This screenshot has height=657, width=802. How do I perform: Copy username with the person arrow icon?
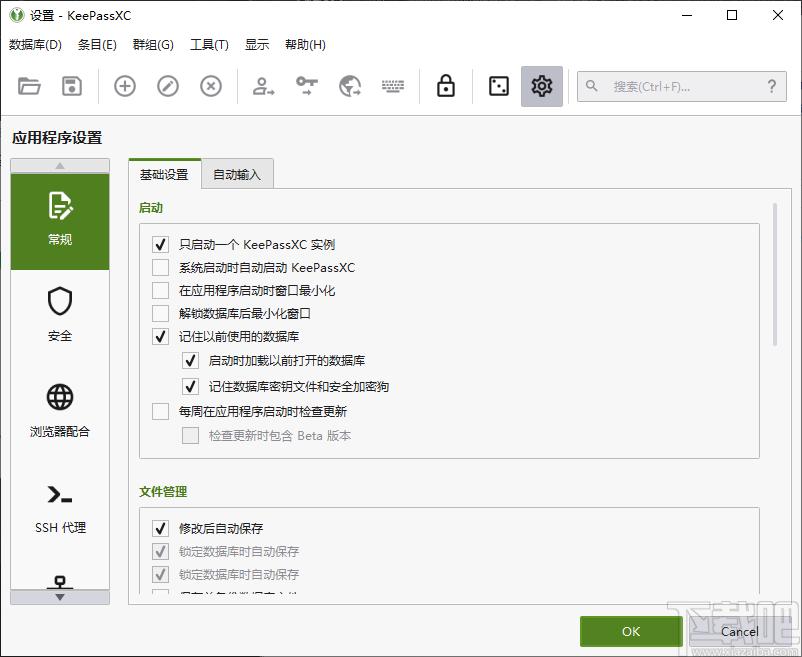[263, 86]
